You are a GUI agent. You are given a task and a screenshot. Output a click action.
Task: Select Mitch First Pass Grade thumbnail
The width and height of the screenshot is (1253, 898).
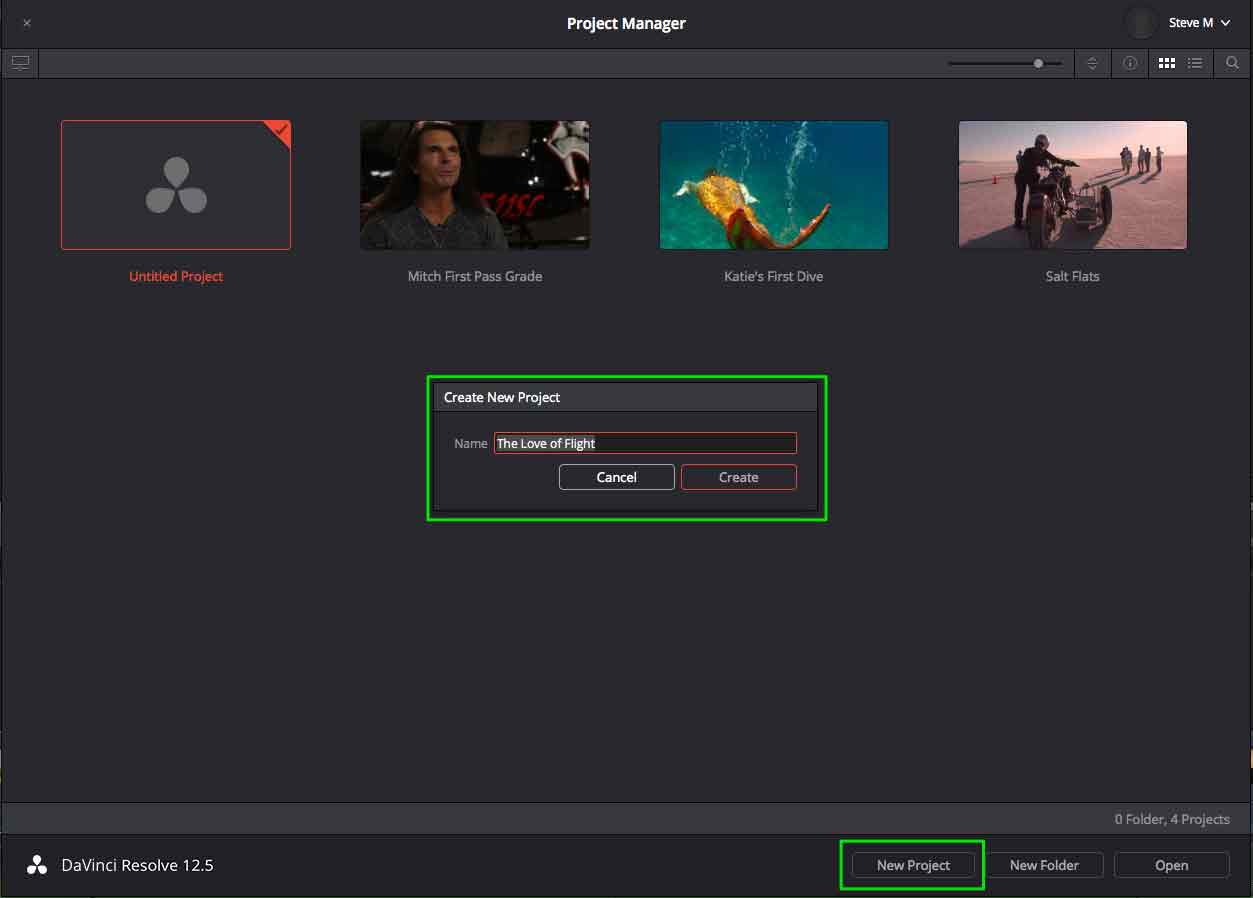(475, 185)
